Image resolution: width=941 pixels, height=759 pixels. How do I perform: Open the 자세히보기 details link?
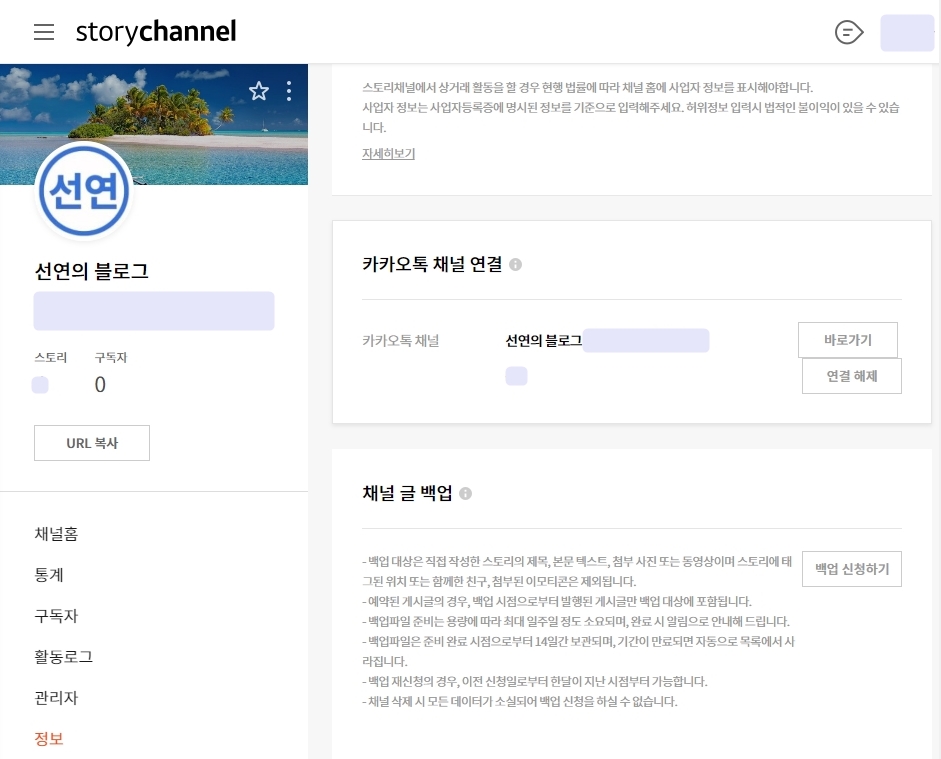(388, 153)
